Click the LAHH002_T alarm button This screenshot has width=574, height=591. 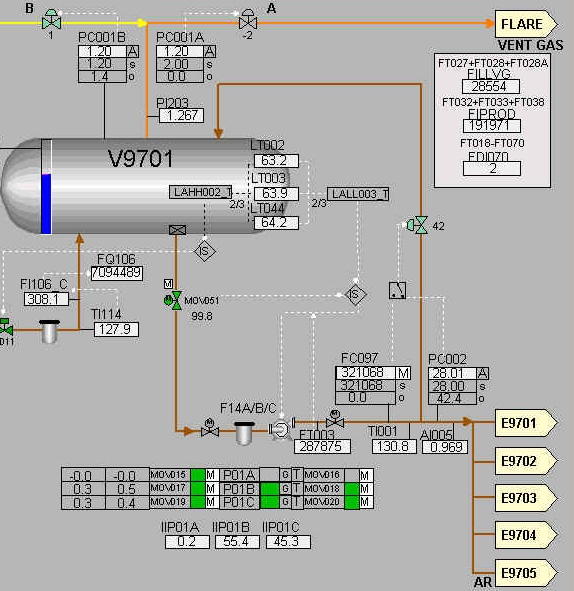(x=201, y=192)
